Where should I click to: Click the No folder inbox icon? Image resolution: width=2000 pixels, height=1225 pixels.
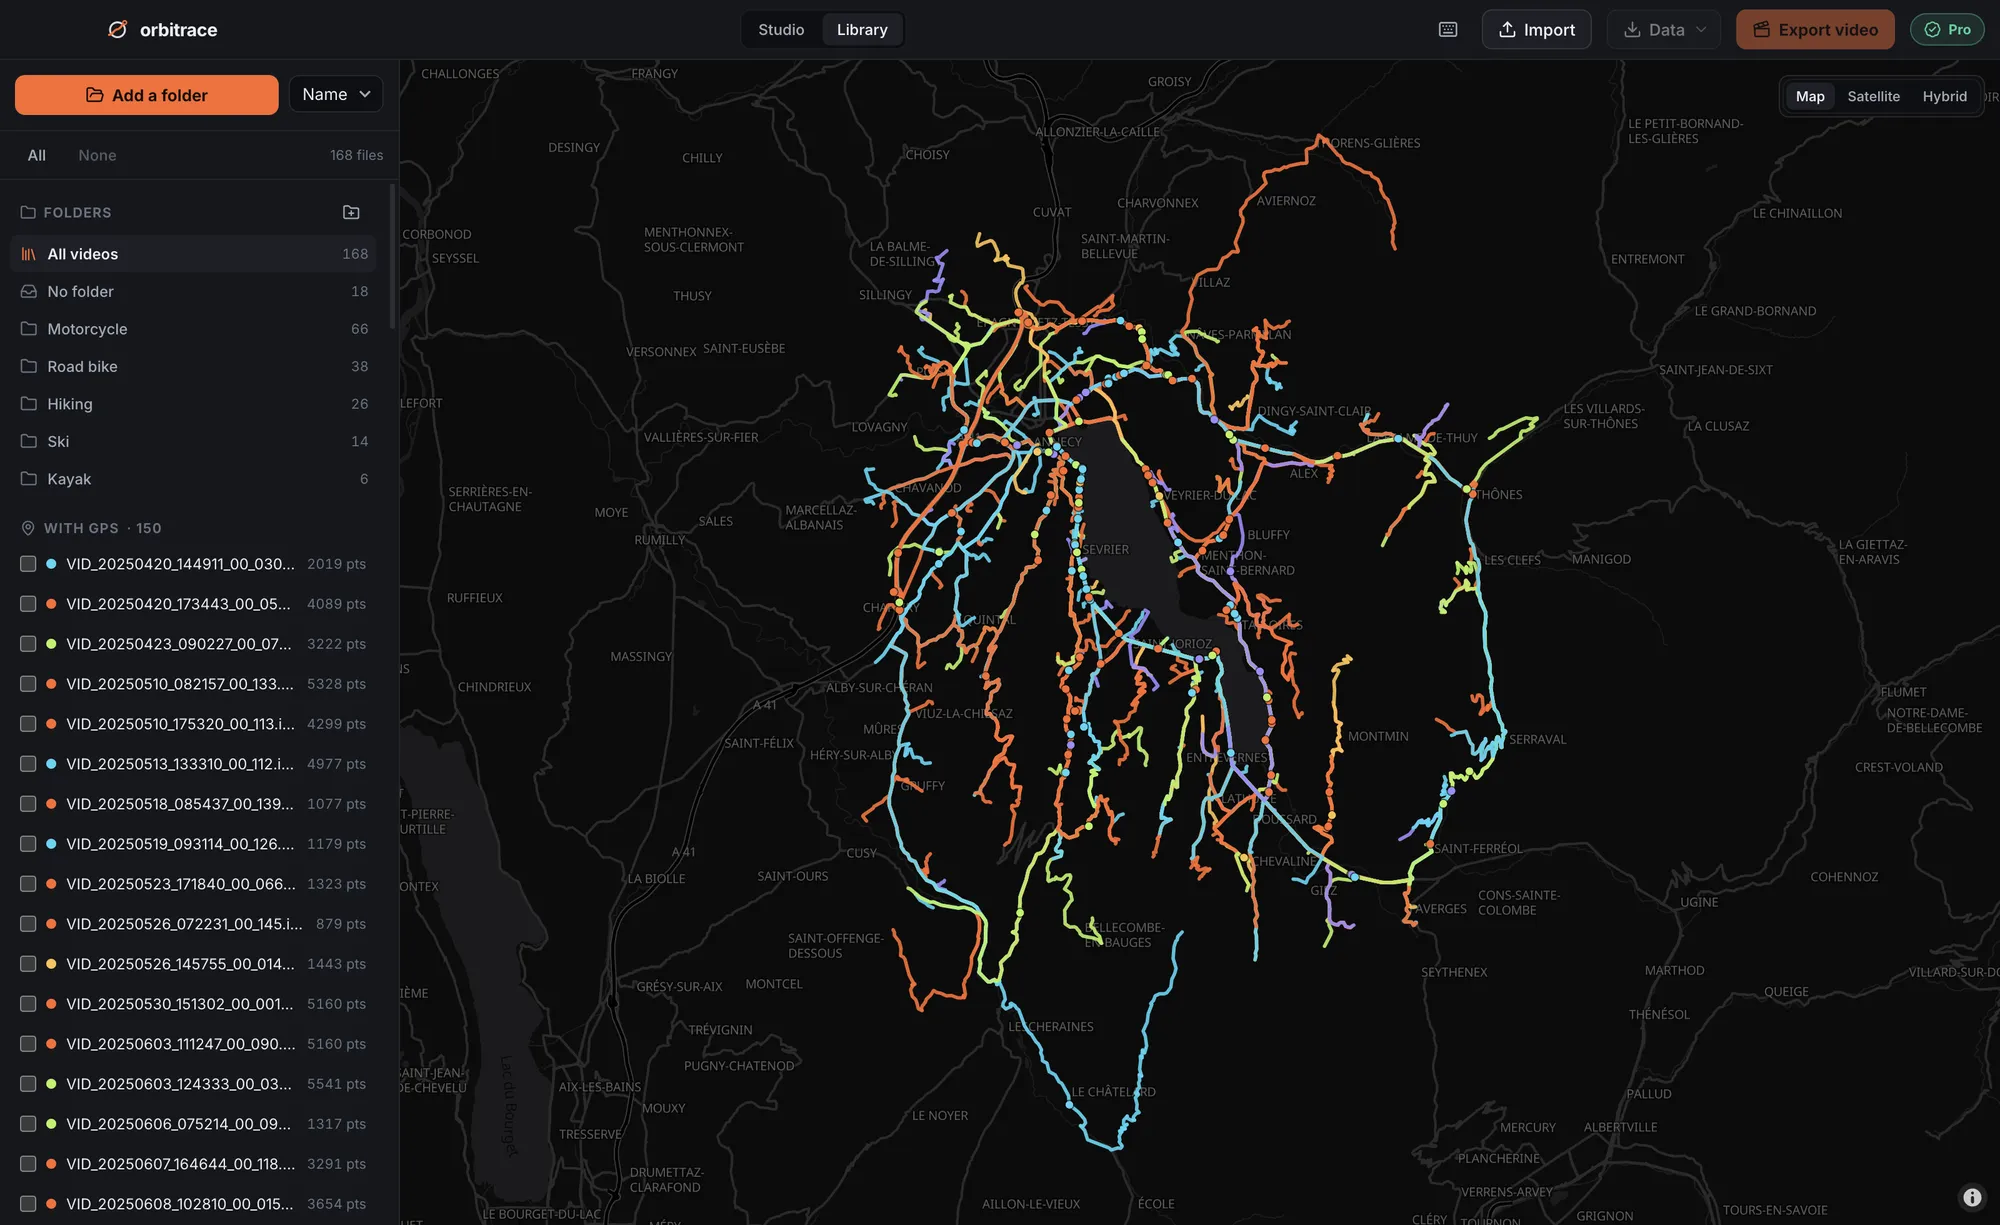tap(29, 291)
